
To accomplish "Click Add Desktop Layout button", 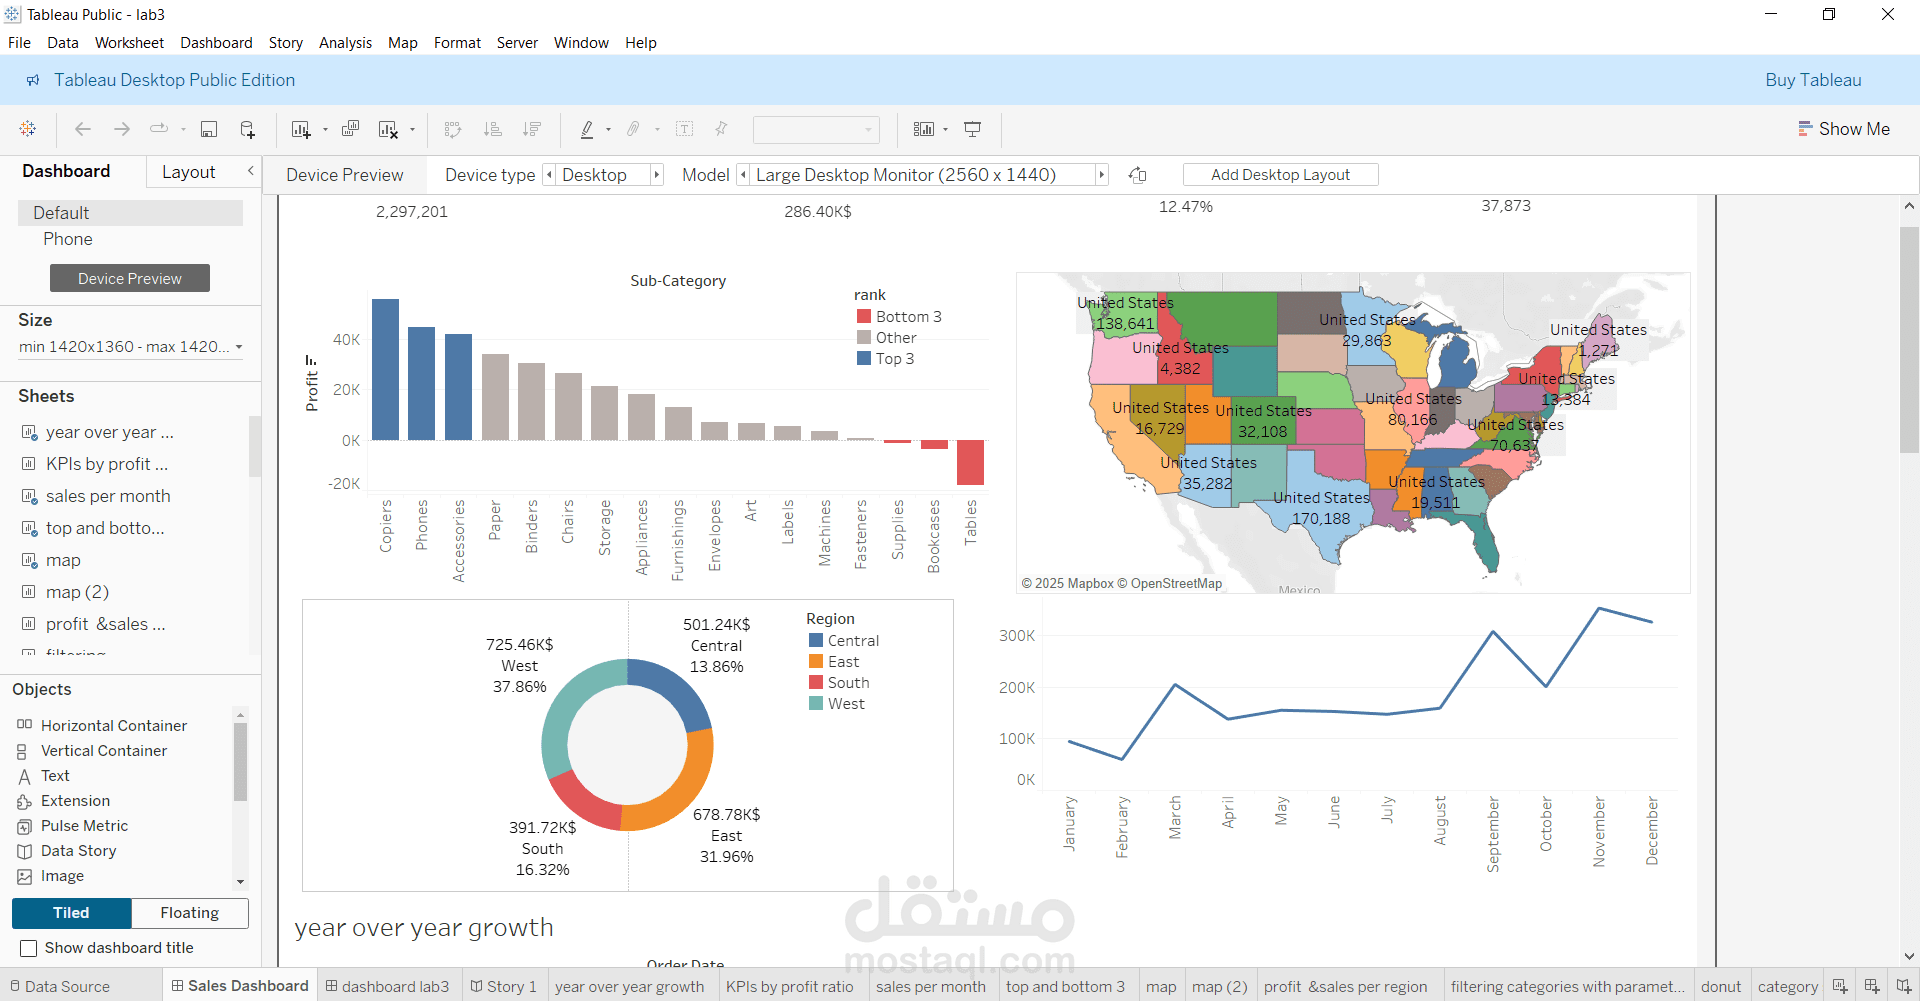I will 1280,175.
